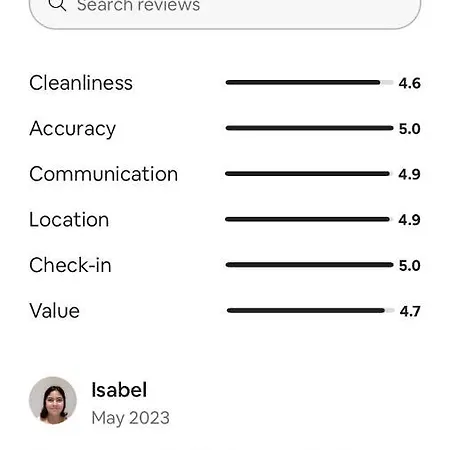Open reviewer name Isabel

119,390
